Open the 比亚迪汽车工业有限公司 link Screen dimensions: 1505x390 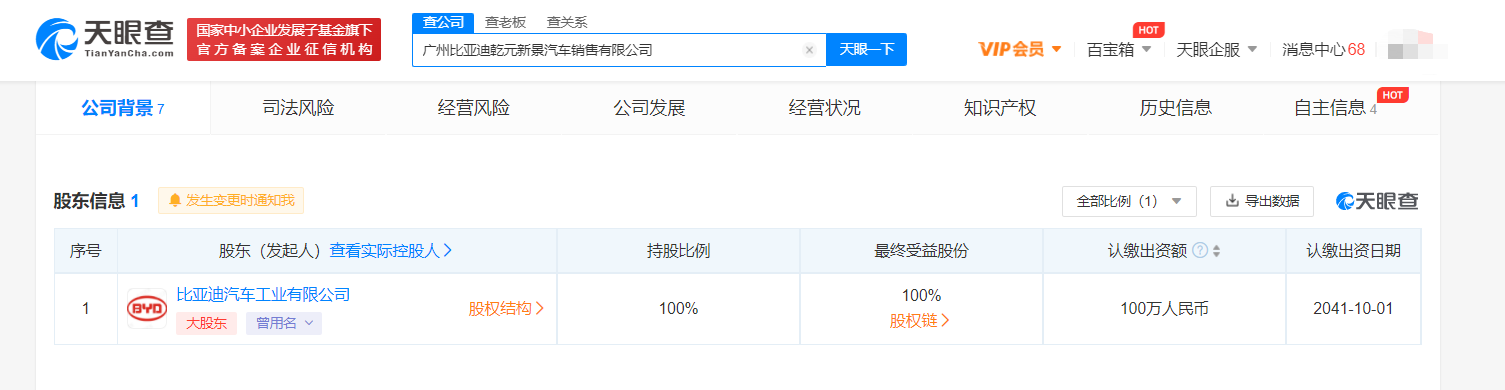(263, 294)
